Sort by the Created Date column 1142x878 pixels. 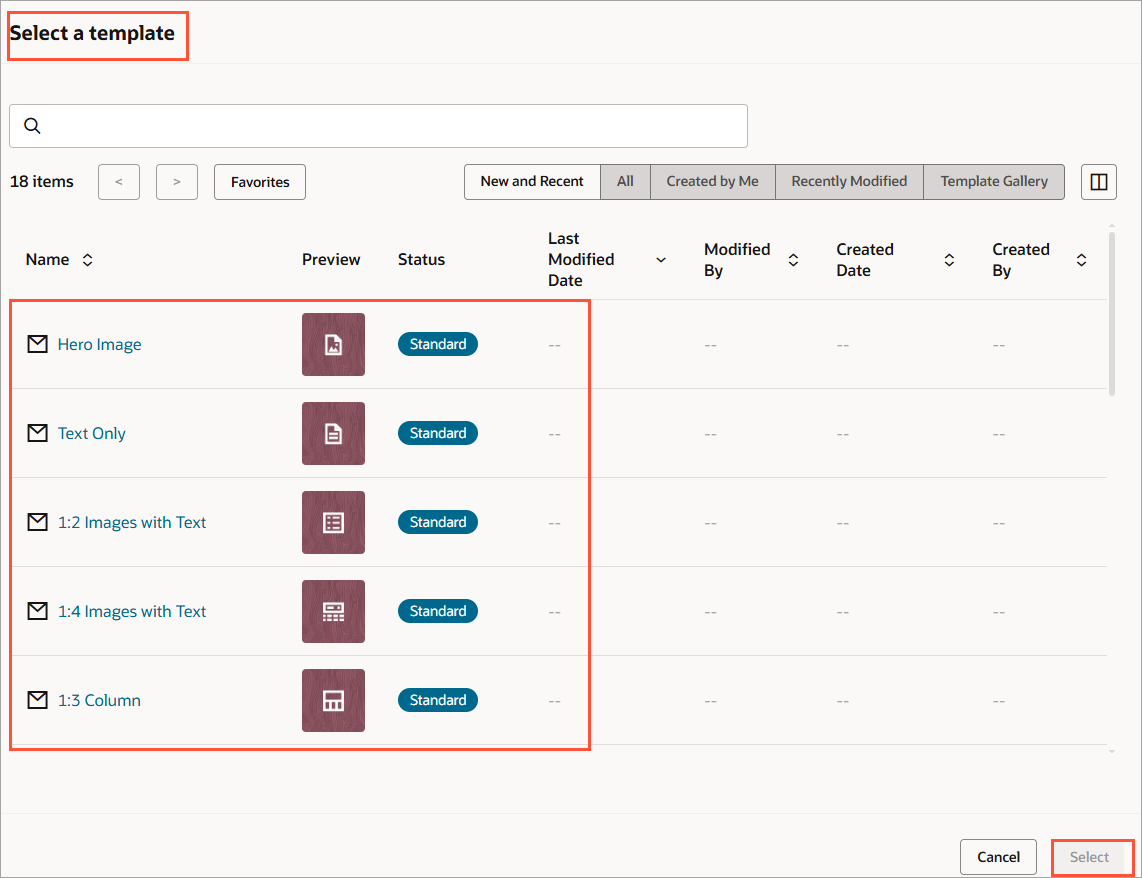pos(949,260)
